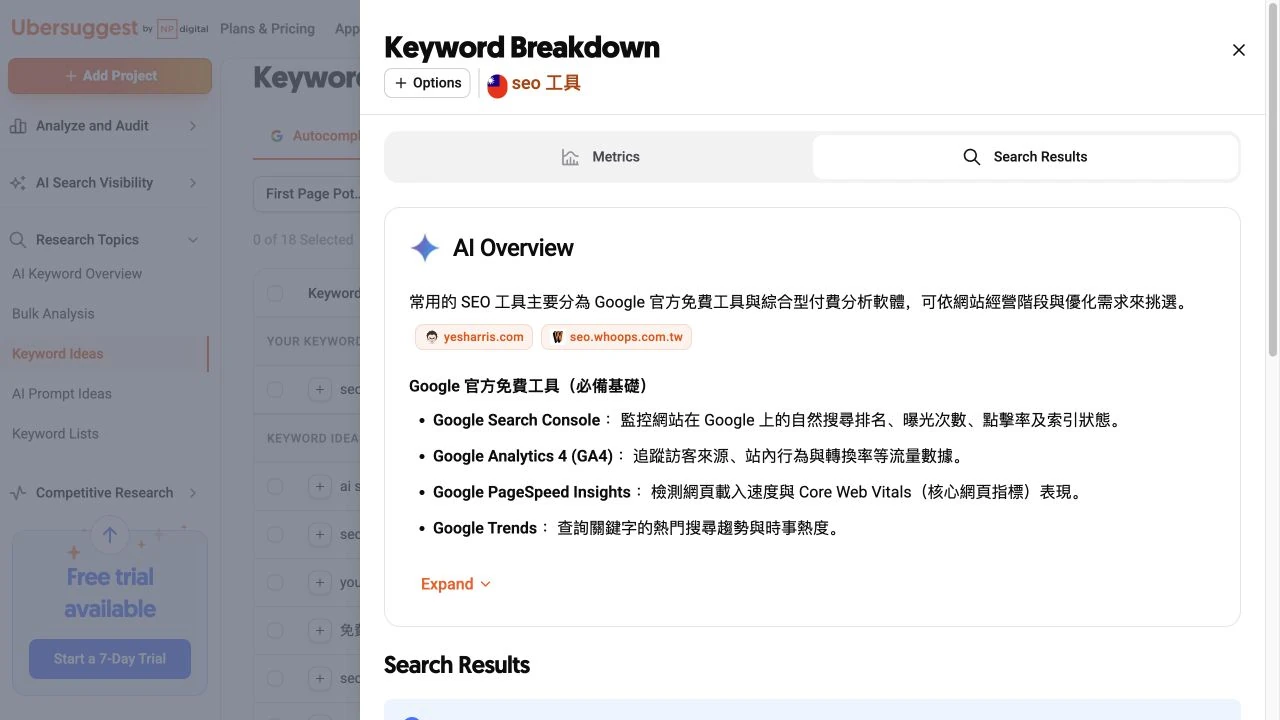Open Keyword Lists in sidebar

pyautogui.click(x=55, y=434)
